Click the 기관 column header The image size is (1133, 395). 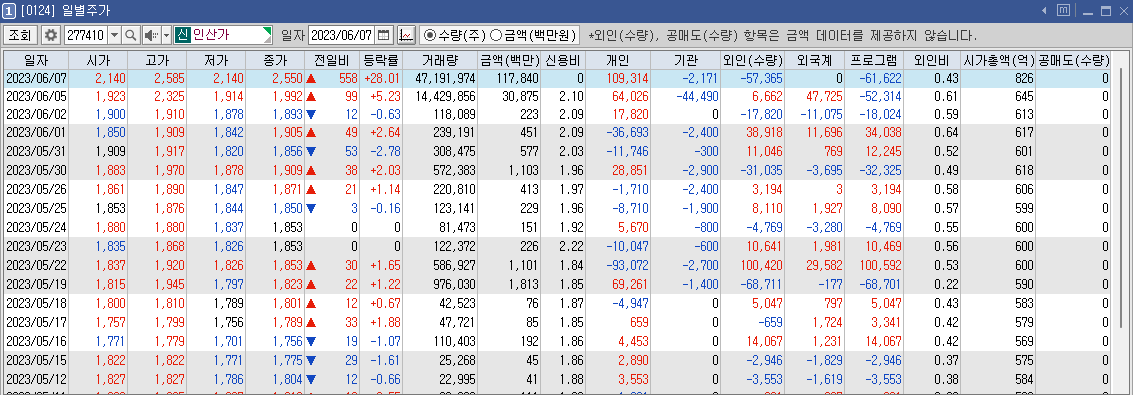686,61
